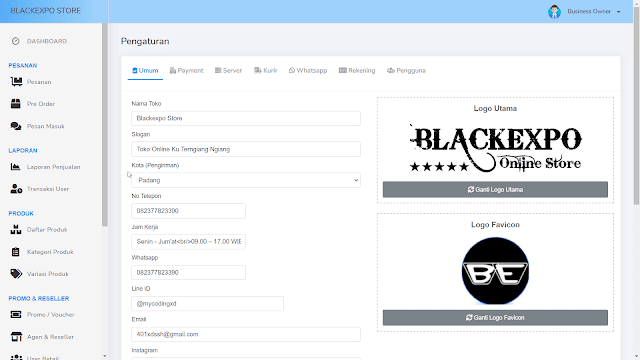Click the Laporan Penjualan chart icon
Viewport: 640px width, 360px height.
(16, 167)
